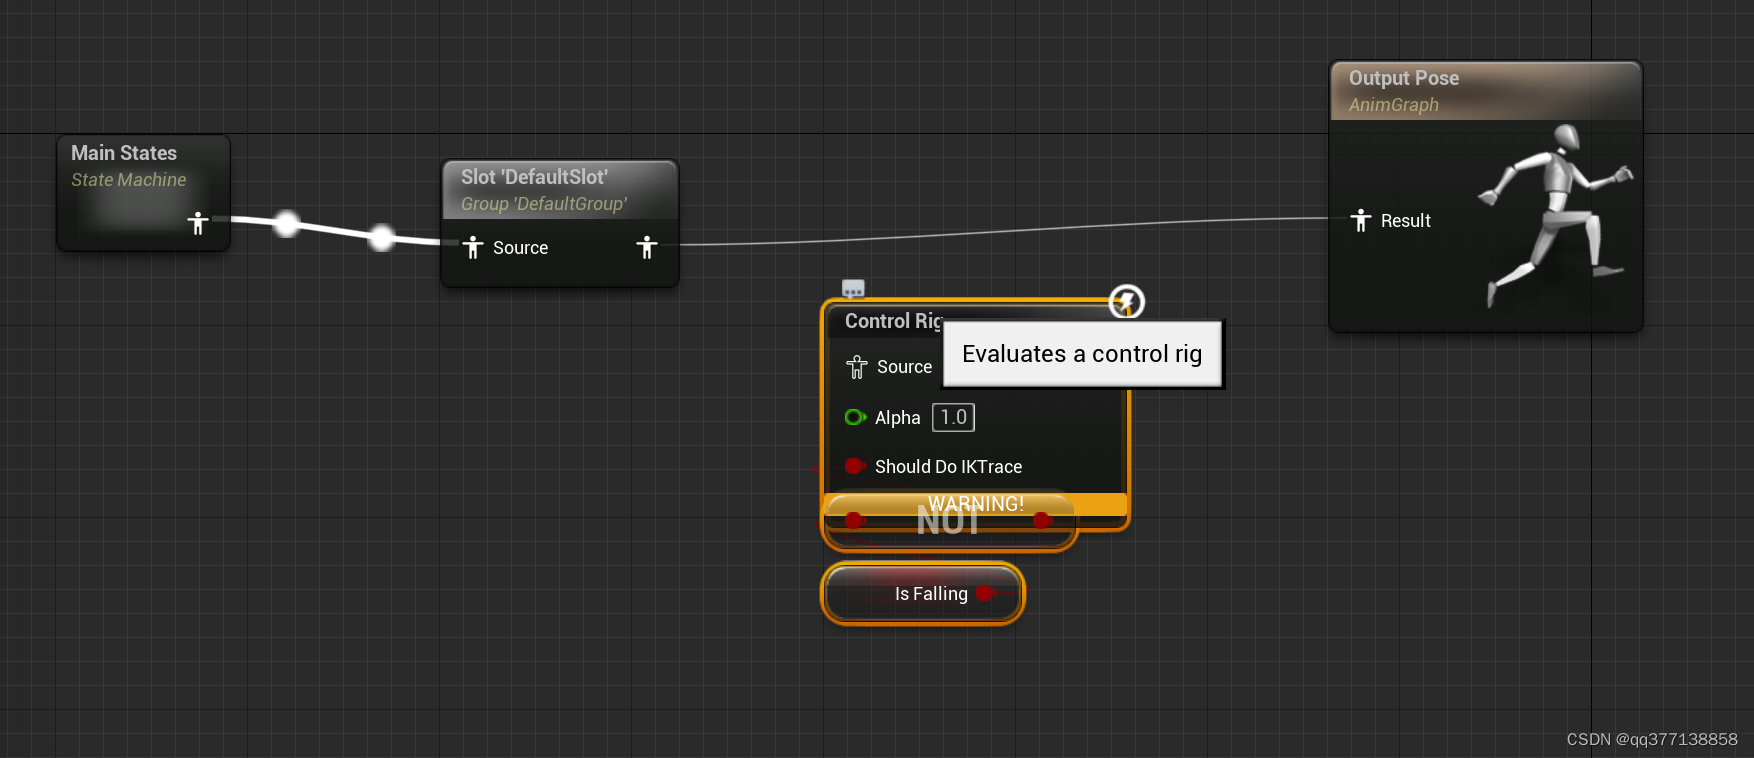
Task: Click the red Should Do IKTrace pin
Action: [x=855, y=466]
